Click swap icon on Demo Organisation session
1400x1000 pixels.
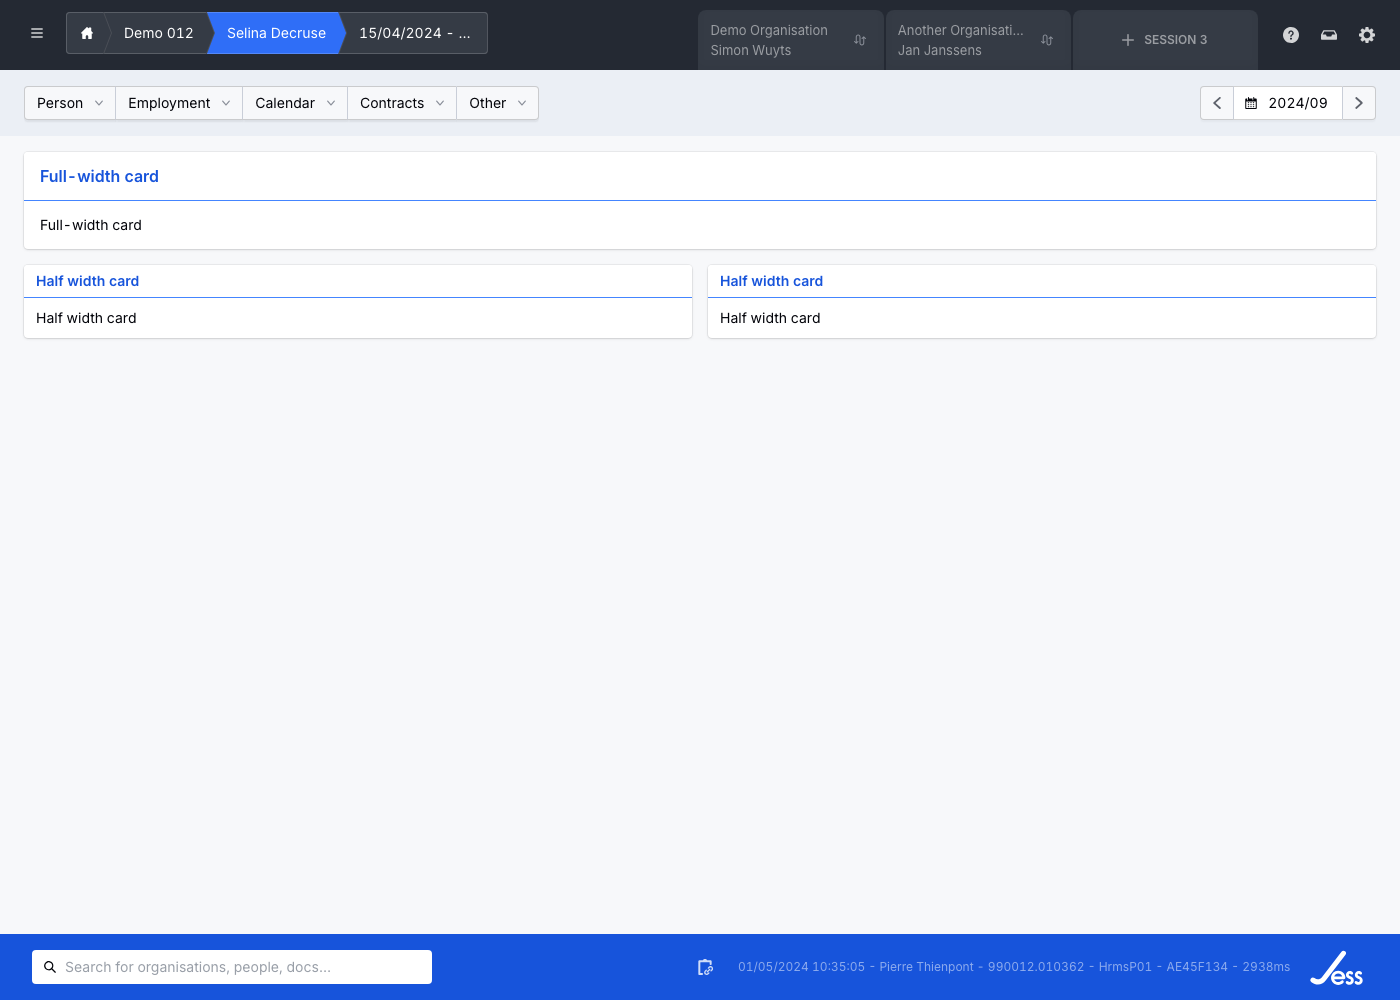[x=860, y=40]
